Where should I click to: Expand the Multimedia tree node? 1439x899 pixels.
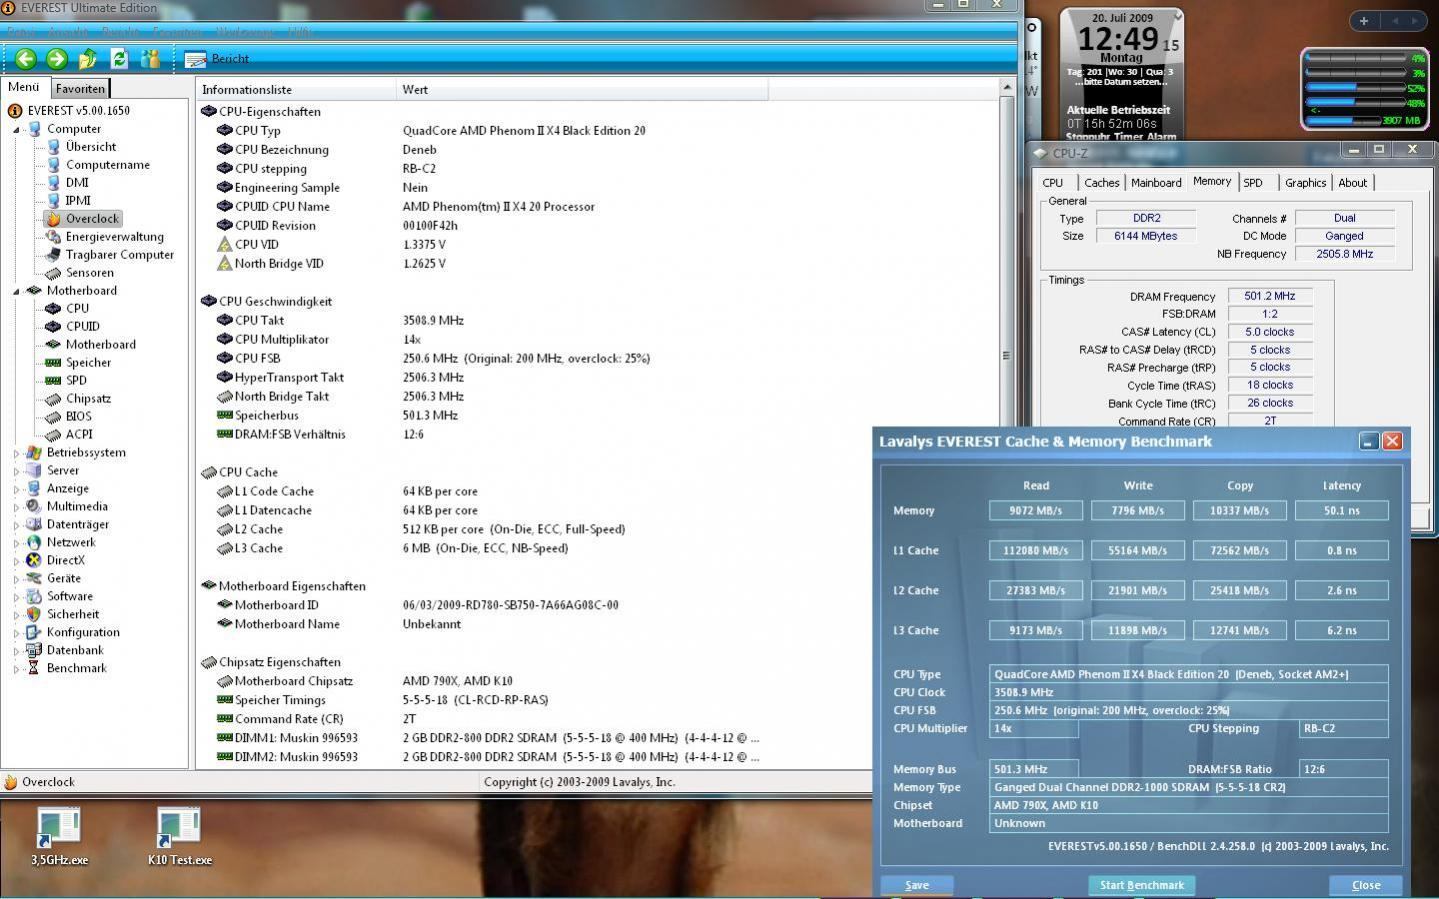[x=16, y=507]
